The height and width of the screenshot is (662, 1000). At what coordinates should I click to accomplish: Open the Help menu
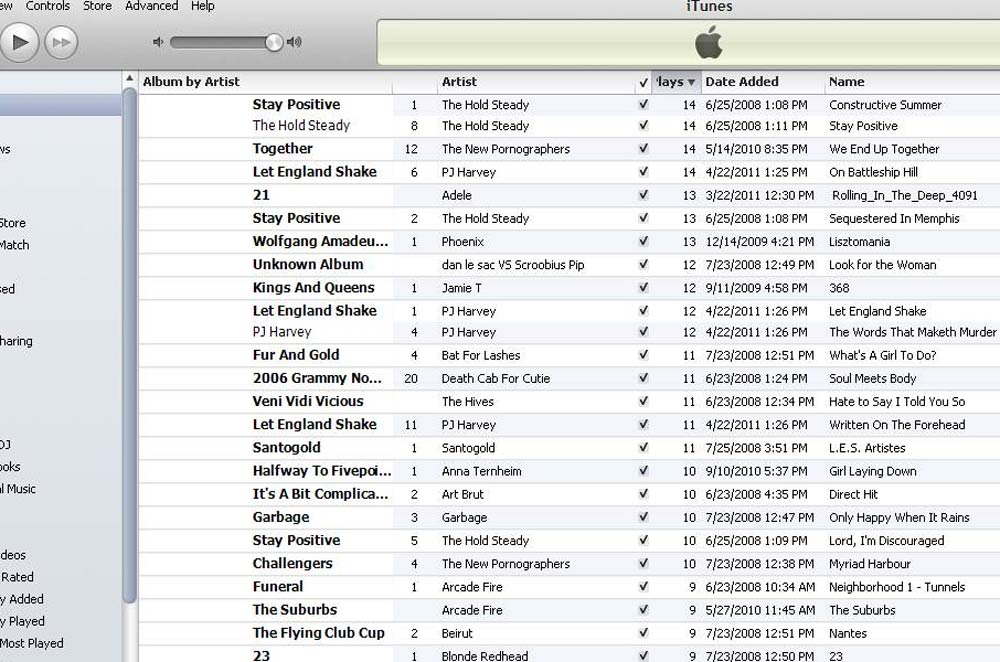pyautogui.click(x=203, y=6)
